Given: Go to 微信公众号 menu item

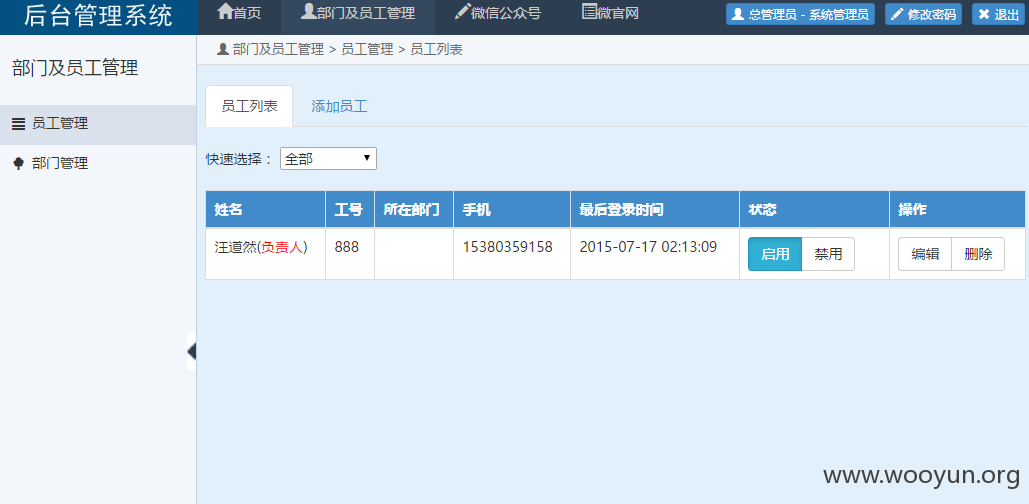Looking at the screenshot, I should (497, 13).
